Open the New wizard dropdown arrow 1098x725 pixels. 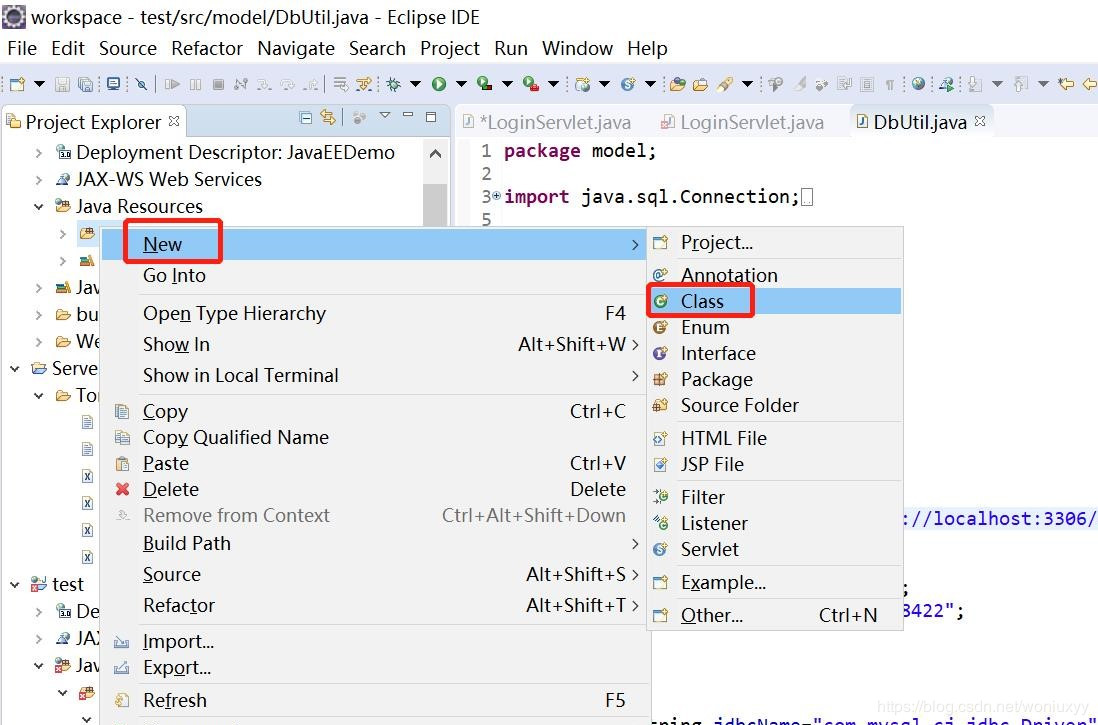(x=40, y=84)
